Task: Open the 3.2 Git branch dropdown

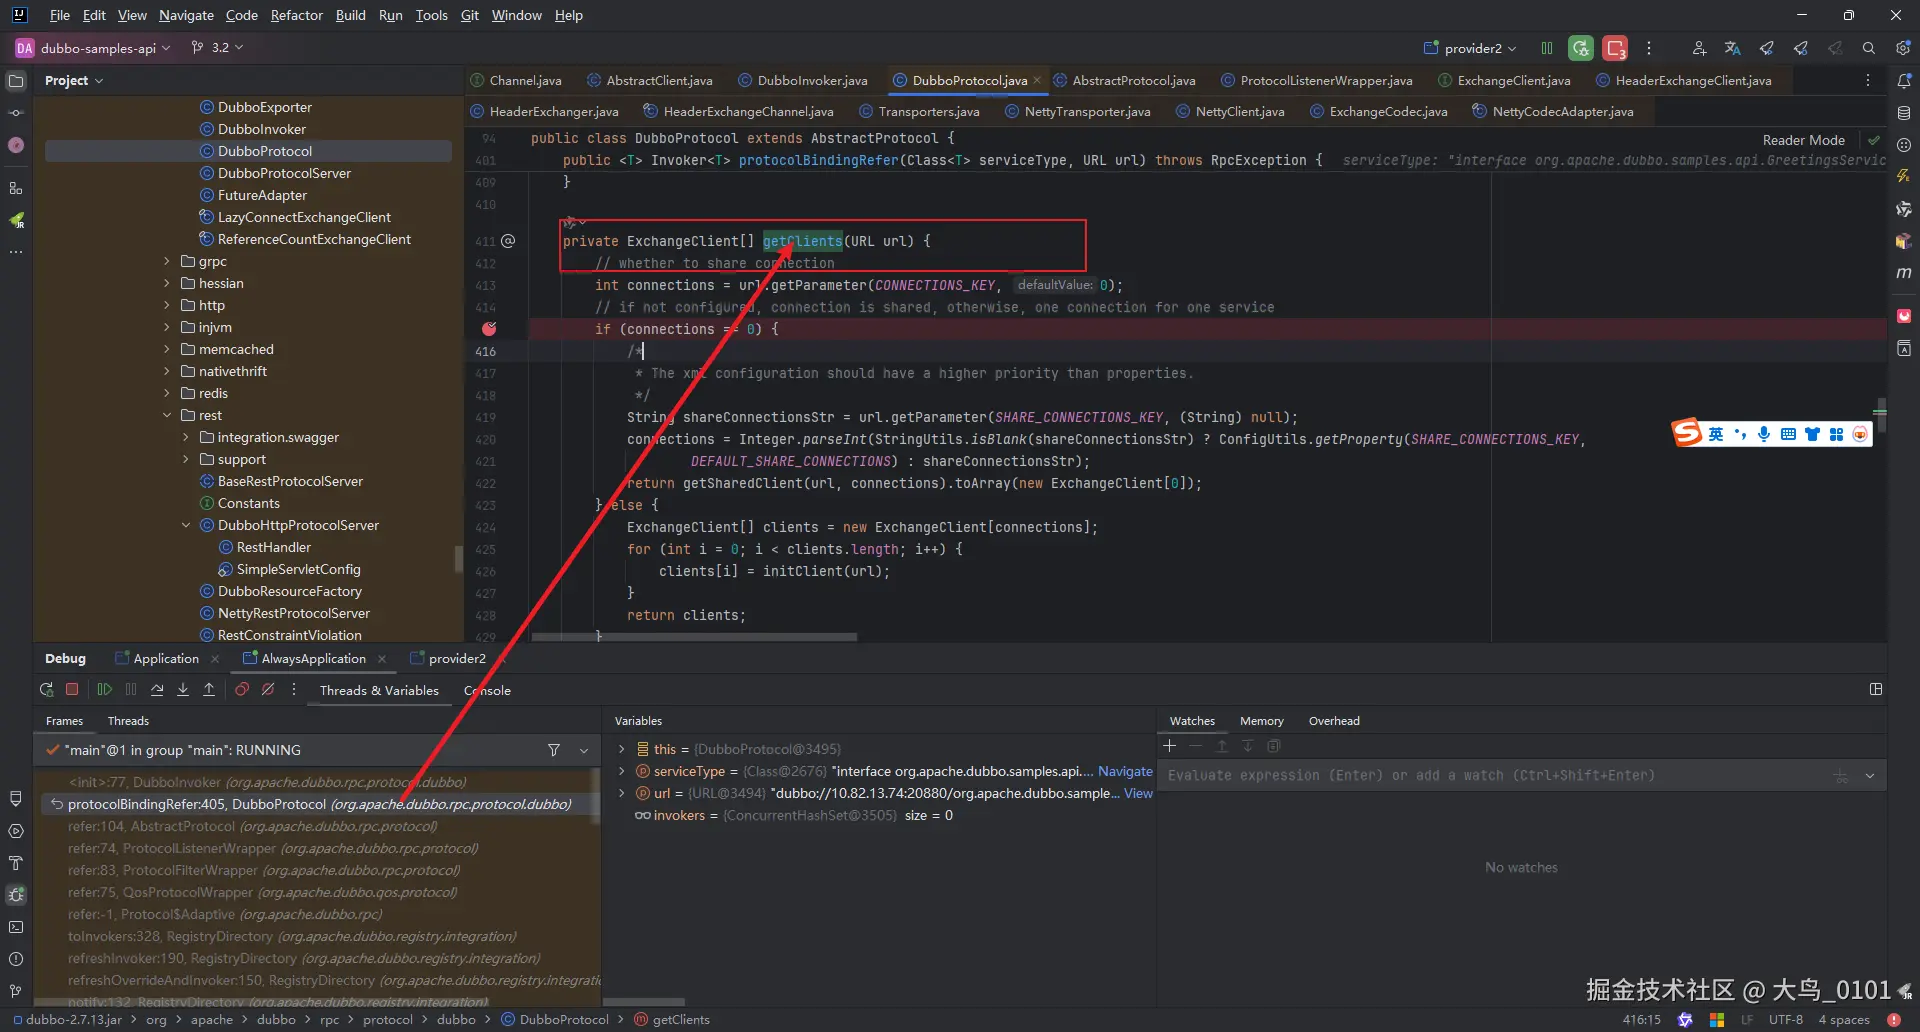Action: 217,48
